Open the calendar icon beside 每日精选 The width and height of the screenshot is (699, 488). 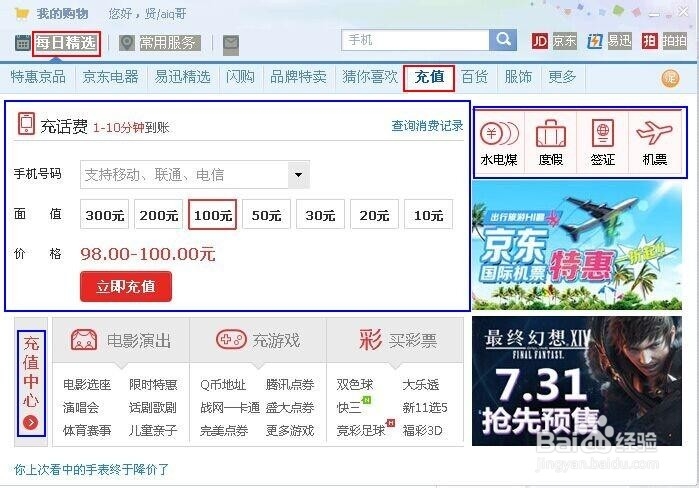point(23,43)
